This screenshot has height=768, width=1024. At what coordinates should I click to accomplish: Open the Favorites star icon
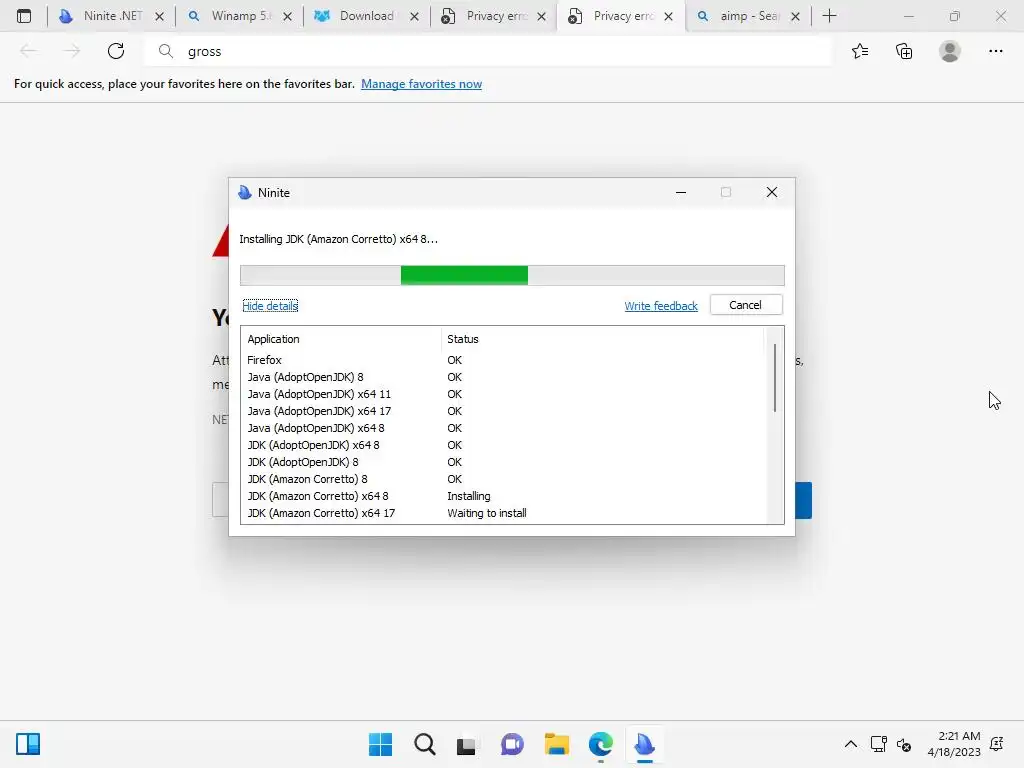click(x=860, y=51)
